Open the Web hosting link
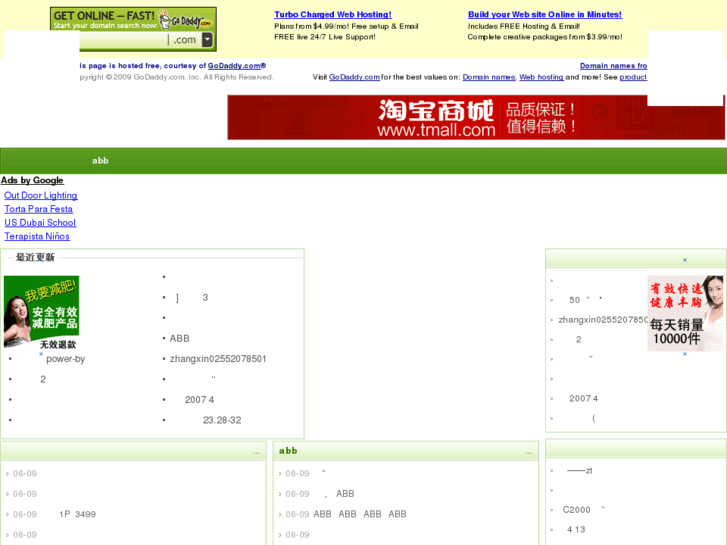The height and width of the screenshot is (545, 727). (x=541, y=77)
